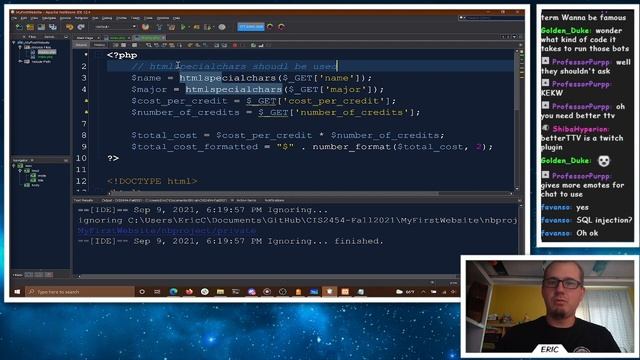The width and height of the screenshot is (640, 360).
Task: Switch to the first PHP editor tab
Action: (x=118, y=38)
